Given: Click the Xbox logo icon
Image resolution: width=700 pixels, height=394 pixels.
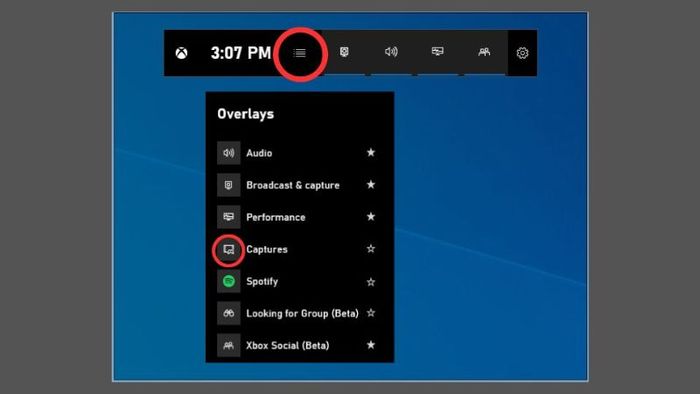Looking at the screenshot, I should (x=181, y=53).
